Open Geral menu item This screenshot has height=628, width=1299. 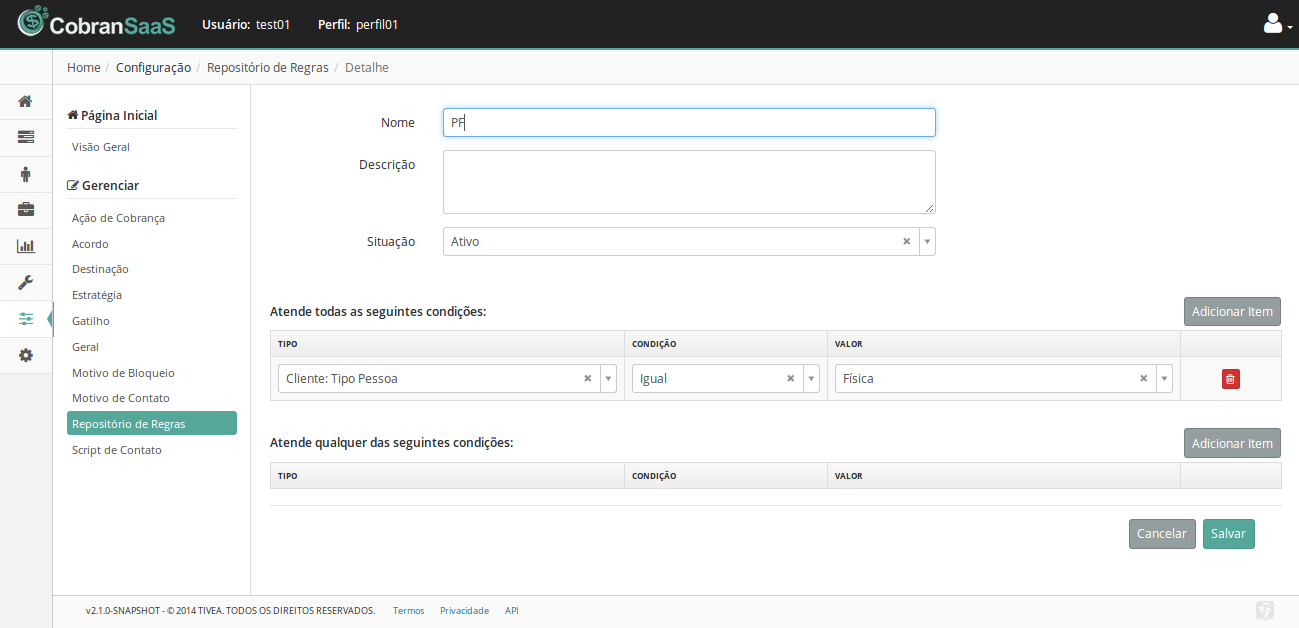[86, 347]
